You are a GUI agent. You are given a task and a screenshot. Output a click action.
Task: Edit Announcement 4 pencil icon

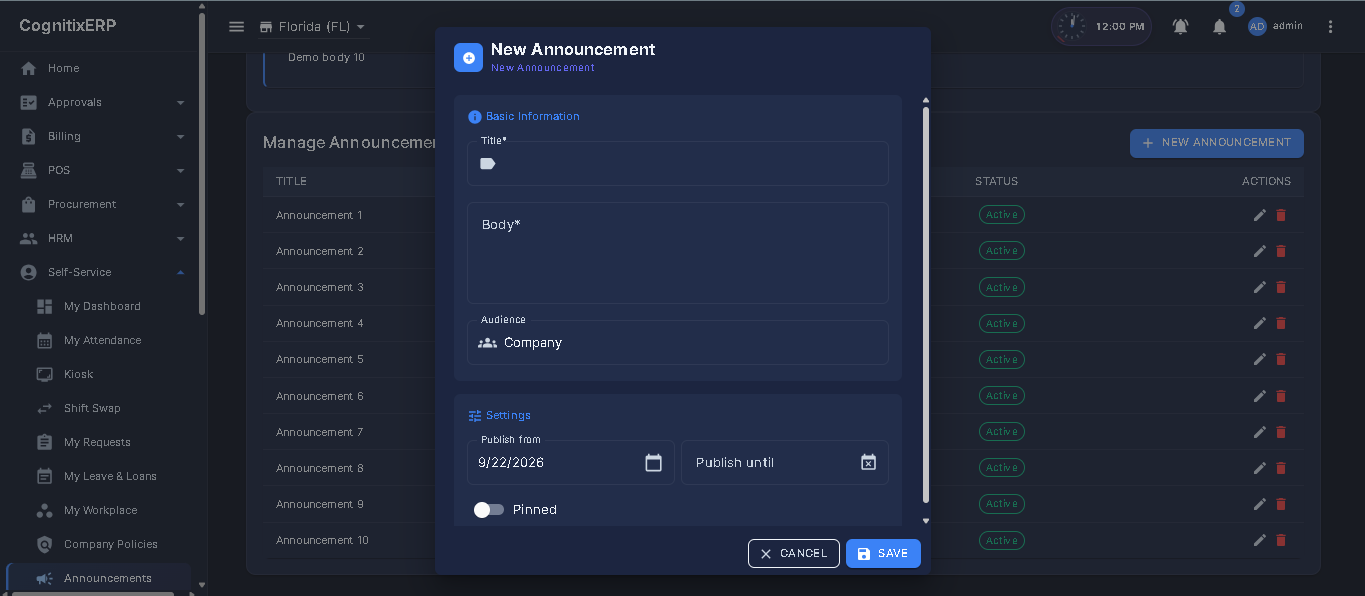tap(1260, 323)
